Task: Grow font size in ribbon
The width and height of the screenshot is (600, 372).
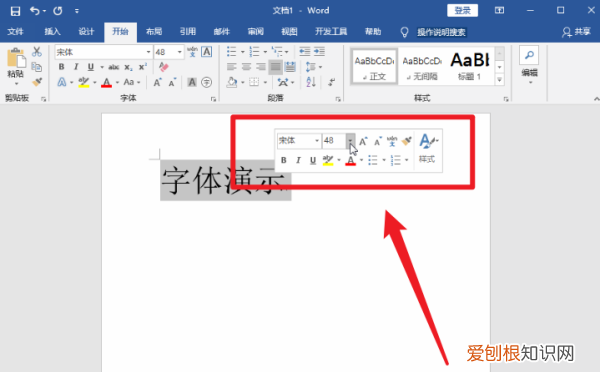Action: pos(158,82)
